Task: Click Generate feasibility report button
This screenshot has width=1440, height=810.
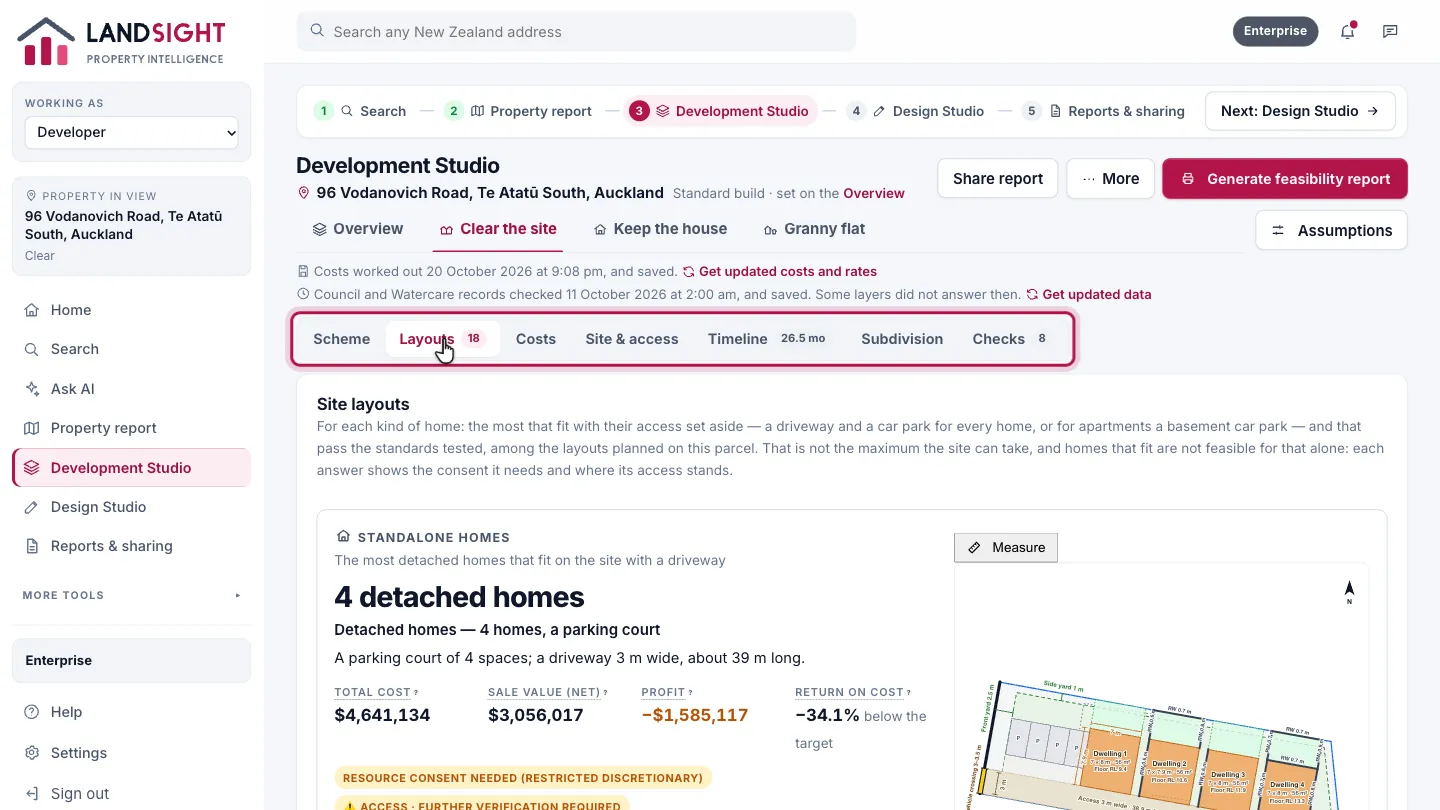Action: point(1285,179)
